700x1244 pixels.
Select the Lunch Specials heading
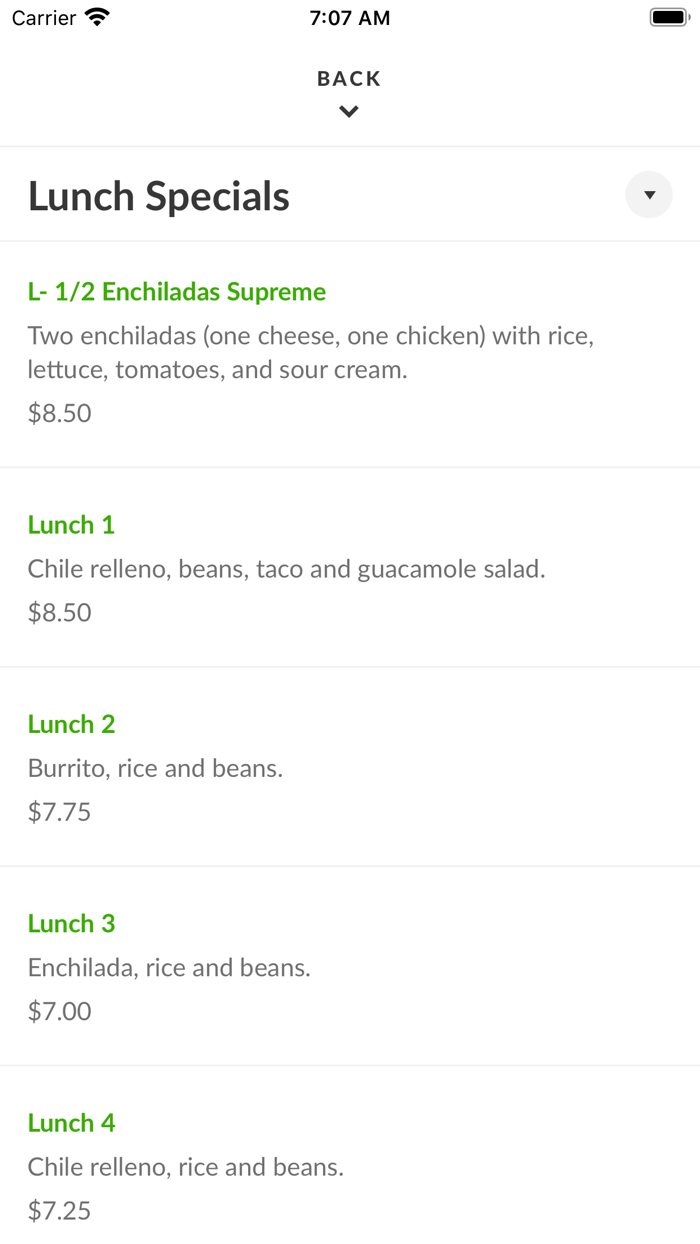(x=159, y=196)
